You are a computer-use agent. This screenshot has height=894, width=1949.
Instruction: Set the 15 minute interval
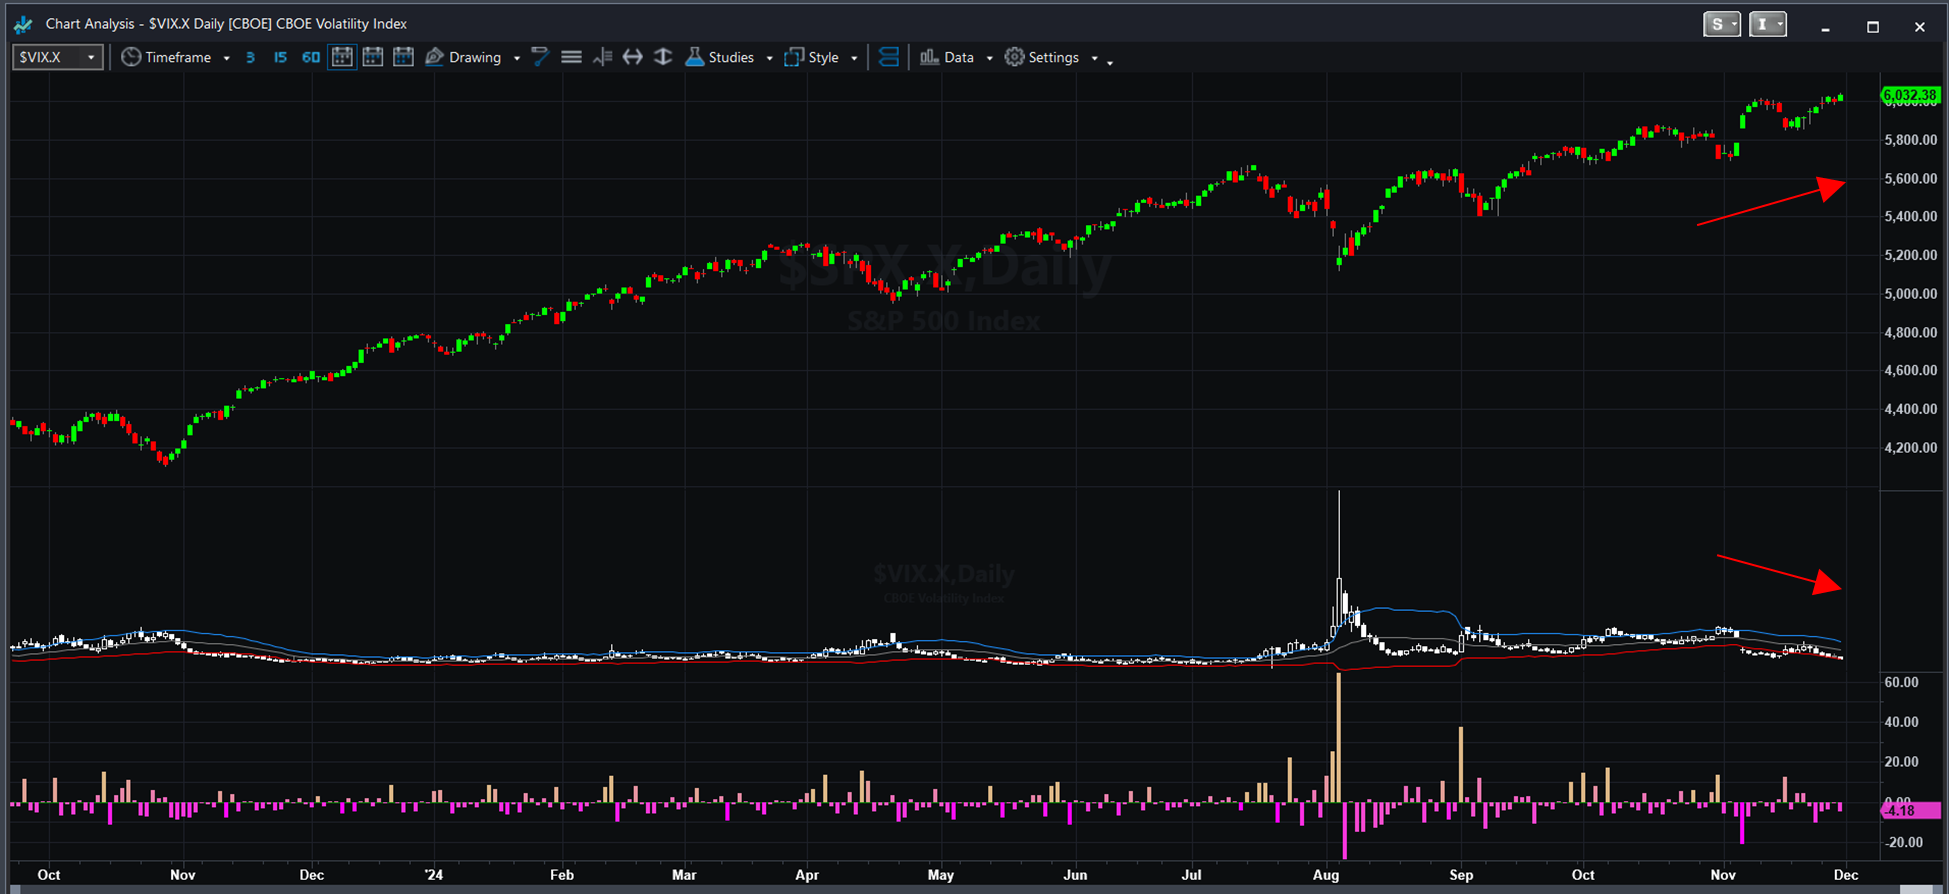click(x=280, y=58)
